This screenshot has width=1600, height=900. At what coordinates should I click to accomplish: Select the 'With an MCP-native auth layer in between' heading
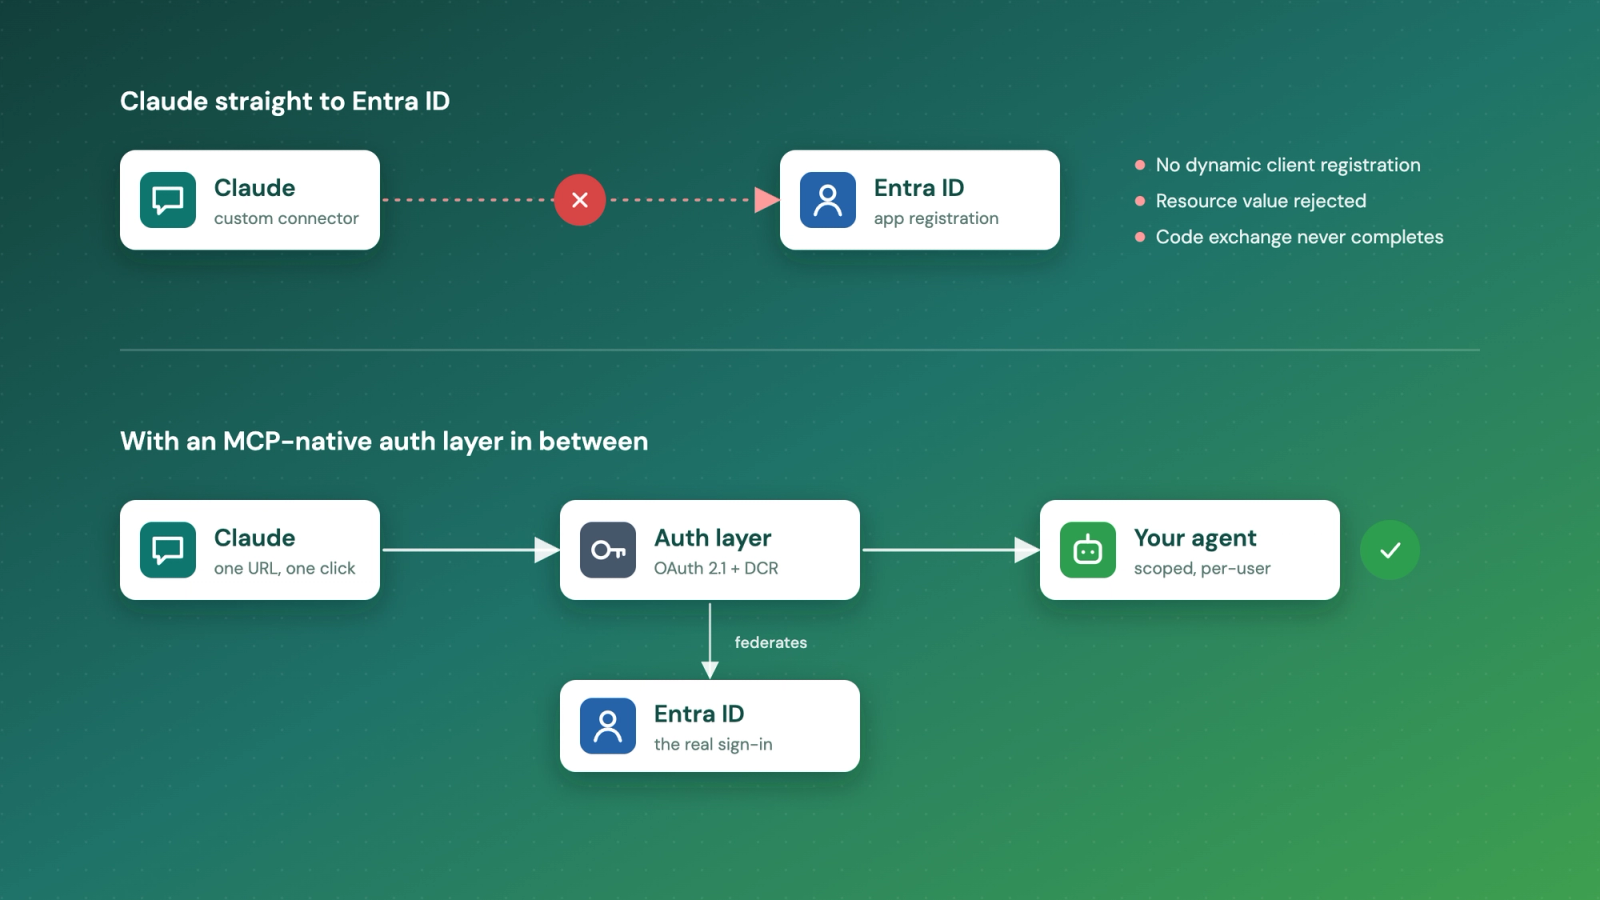[384, 441]
